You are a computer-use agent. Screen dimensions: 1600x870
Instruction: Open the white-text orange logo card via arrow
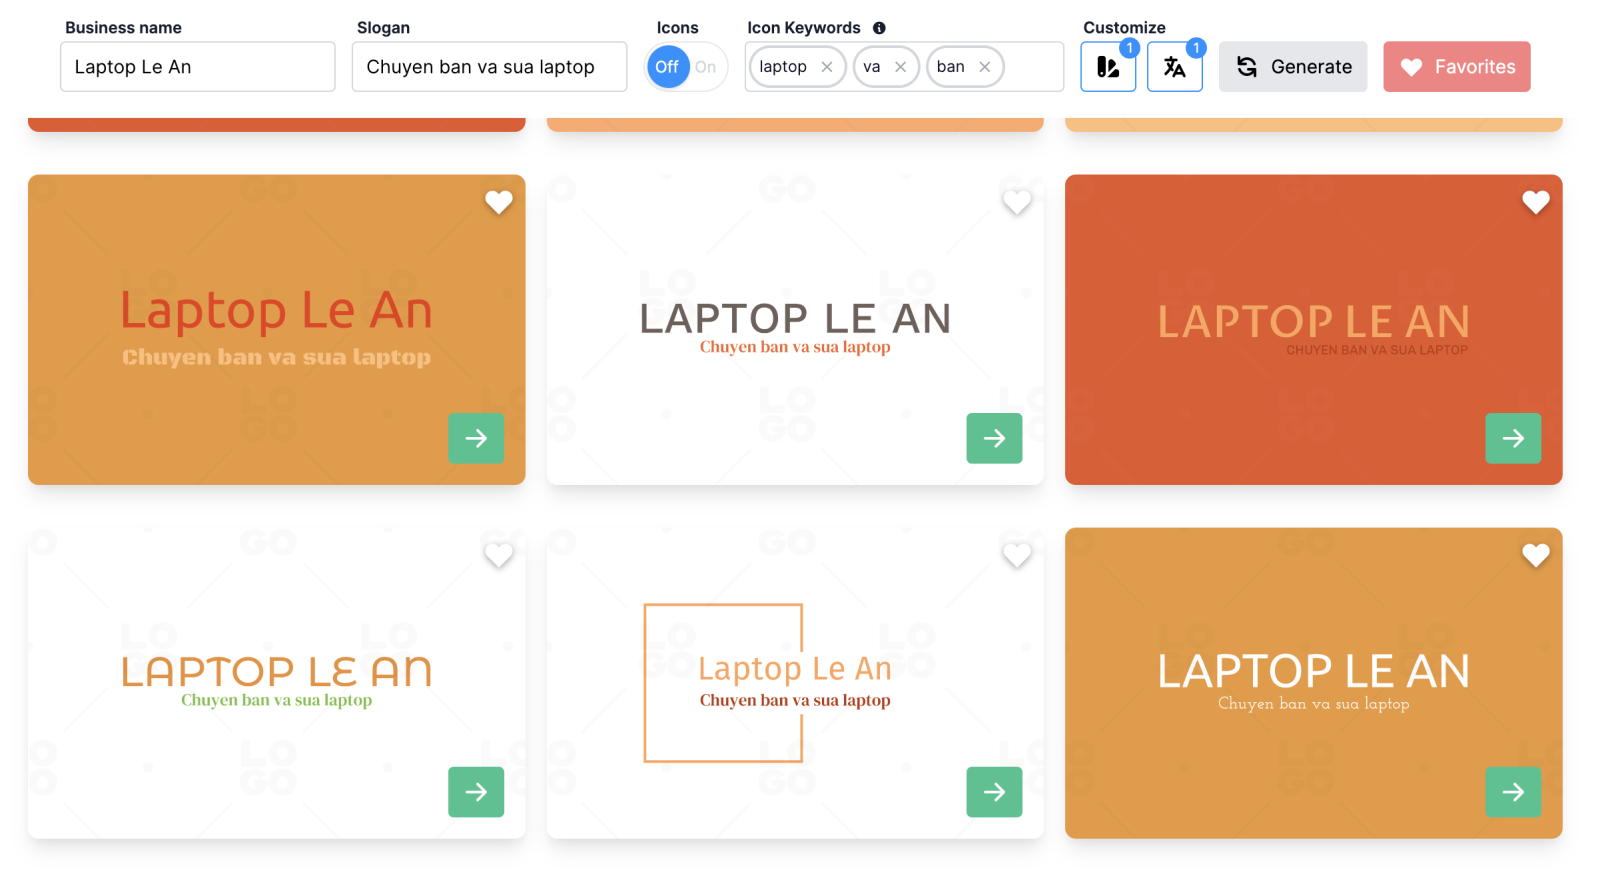click(x=1513, y=792)
